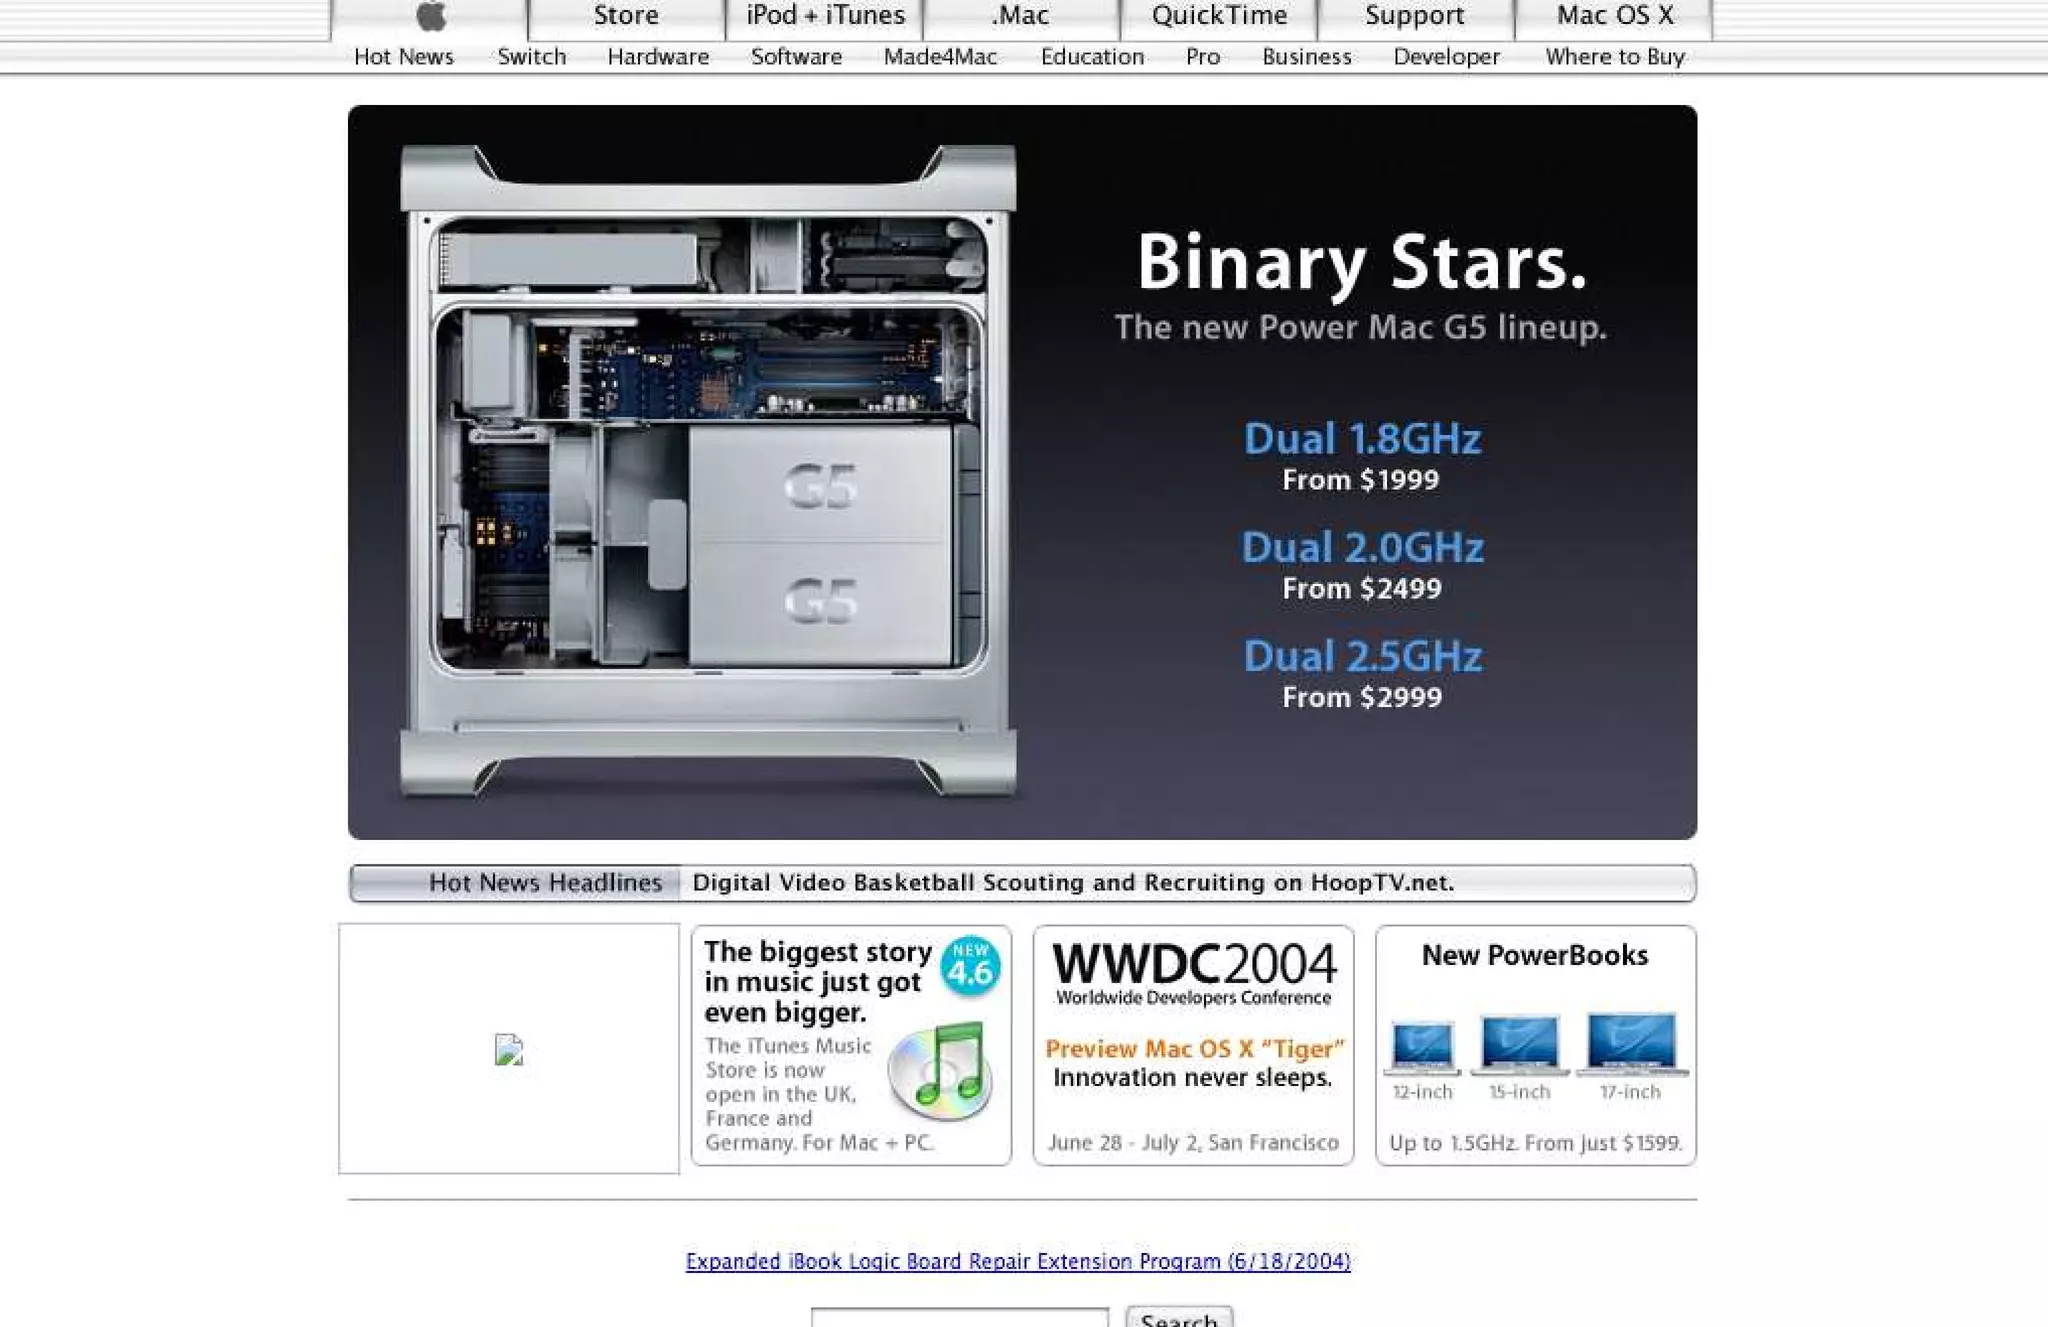Select the Dual 2.5GHz model
The image size is (2048, 1327).
[1362, 657]
